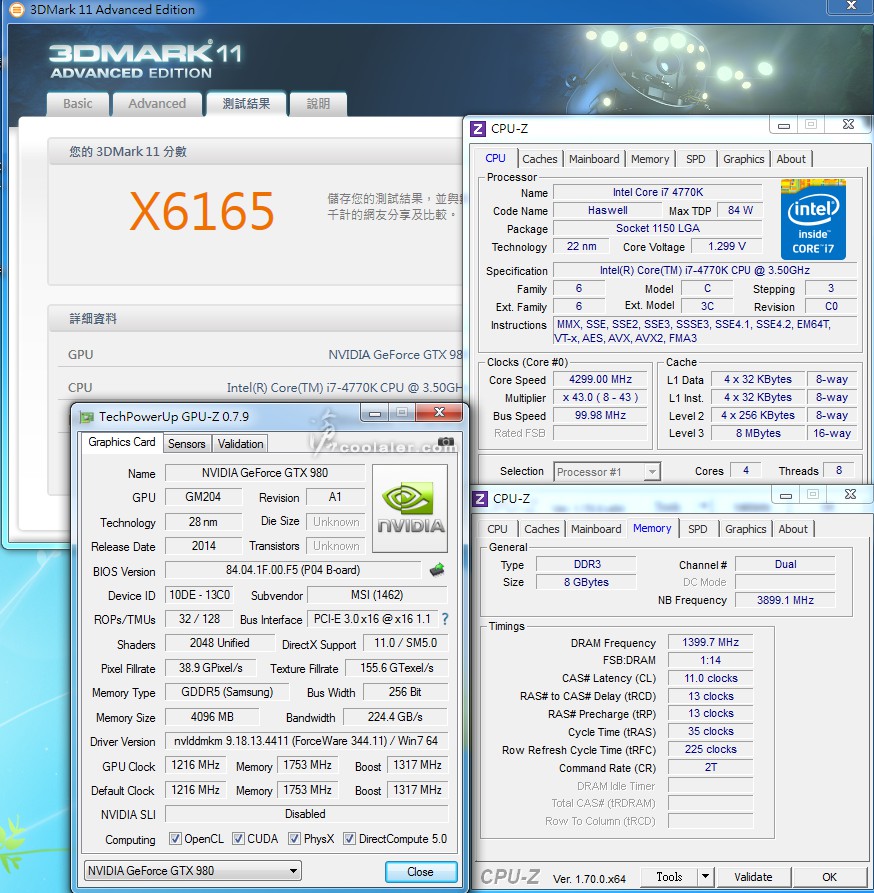The image size is (874, 893).
Task: Minimize the CPU-Z processor window
Action: click(783, 125)
